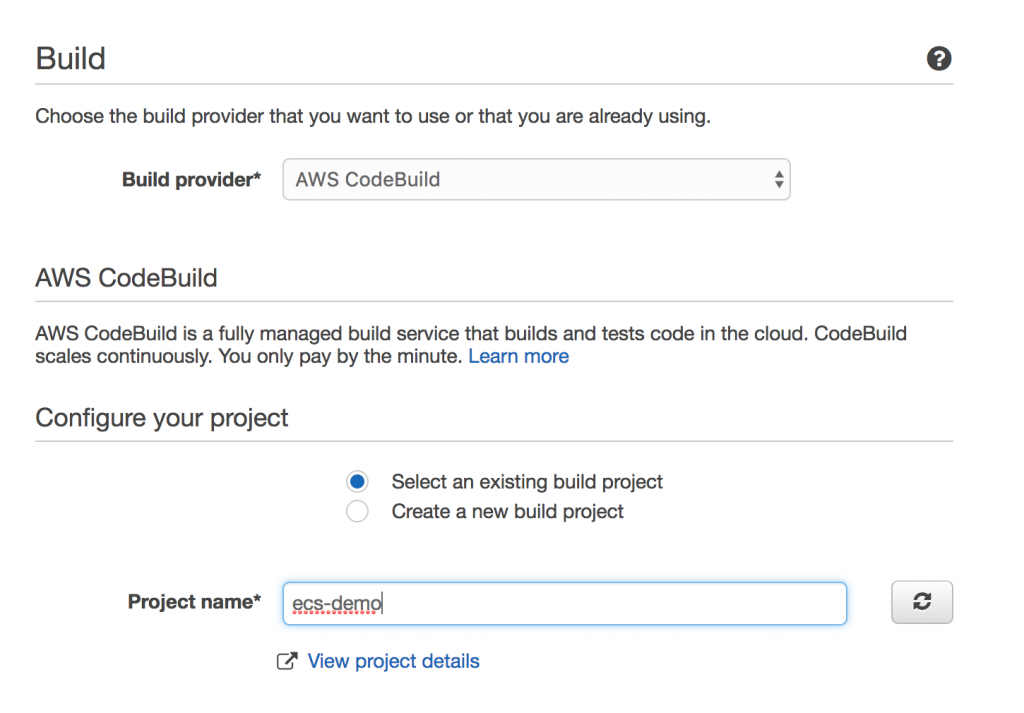Click the Project name input field
1024x713 pixels.
click(600, 604)
